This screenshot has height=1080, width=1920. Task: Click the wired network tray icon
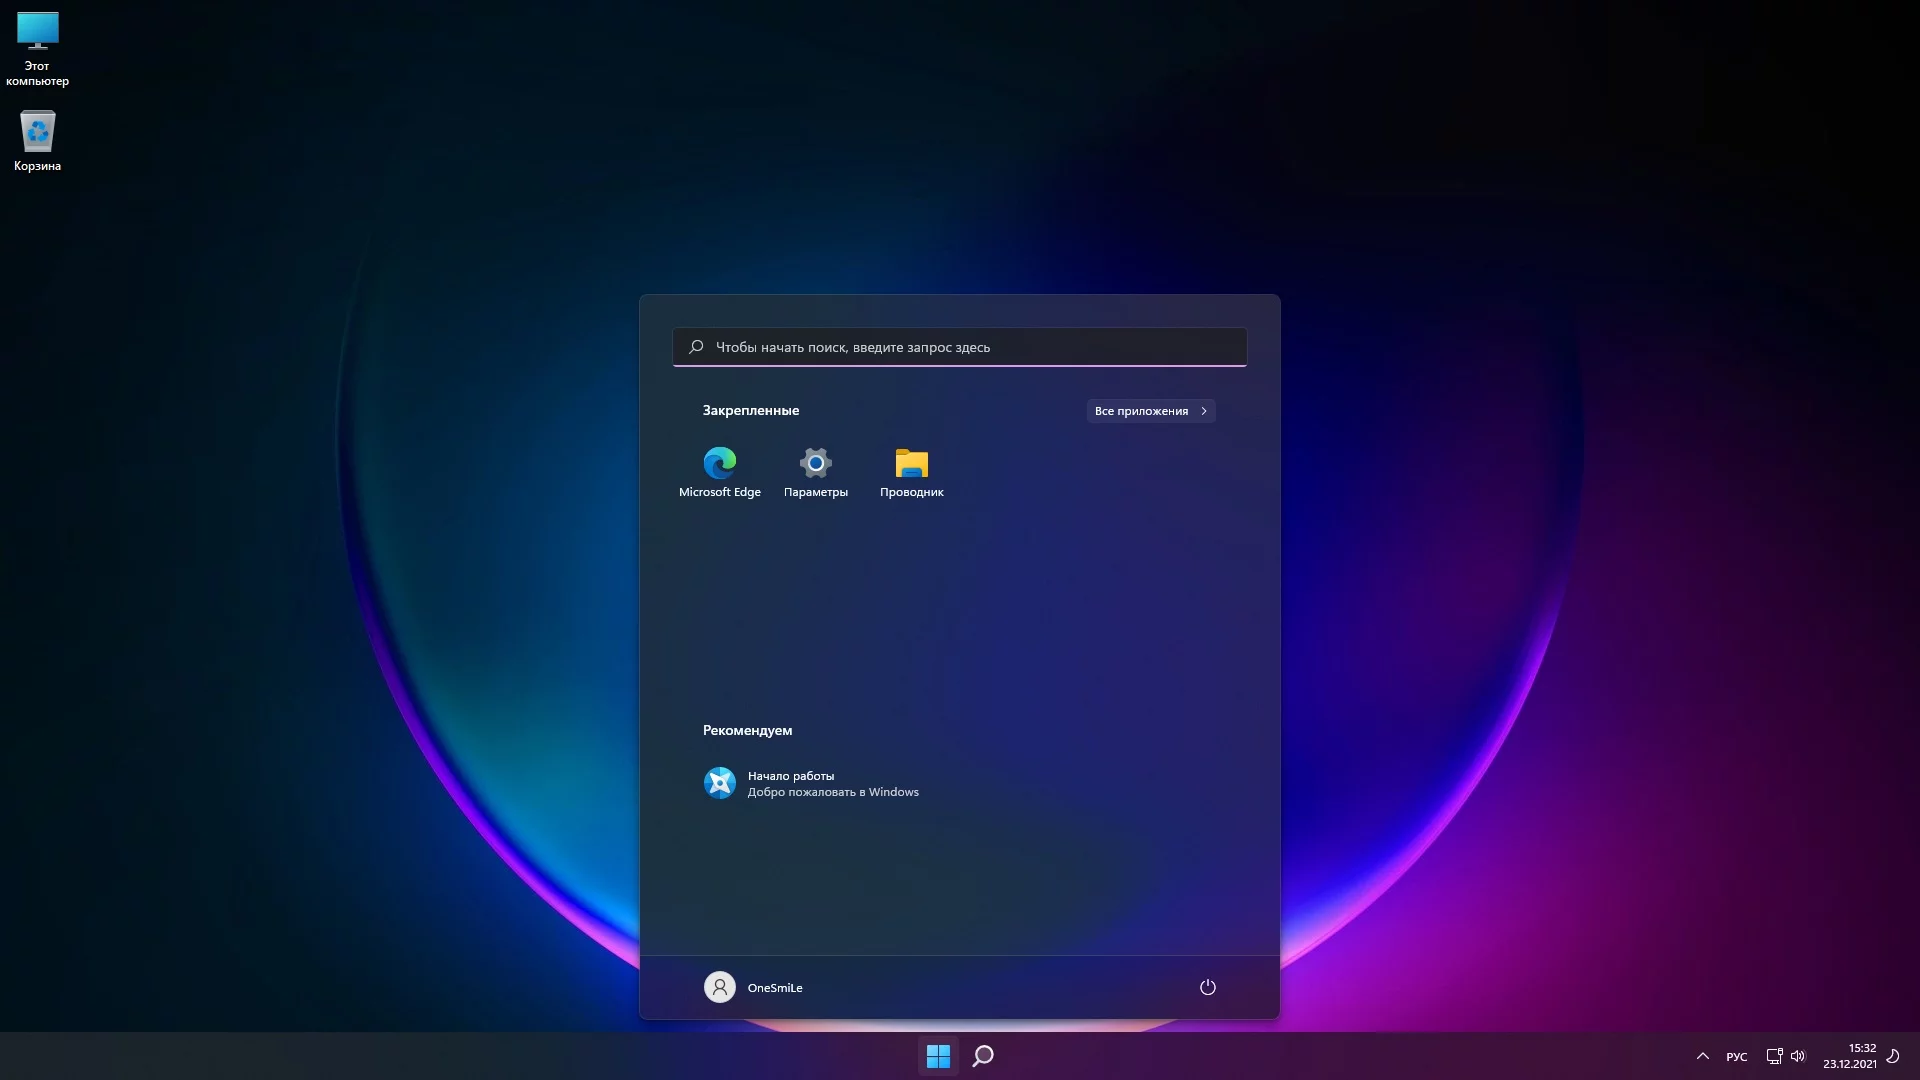(x=1774, y=1056)
